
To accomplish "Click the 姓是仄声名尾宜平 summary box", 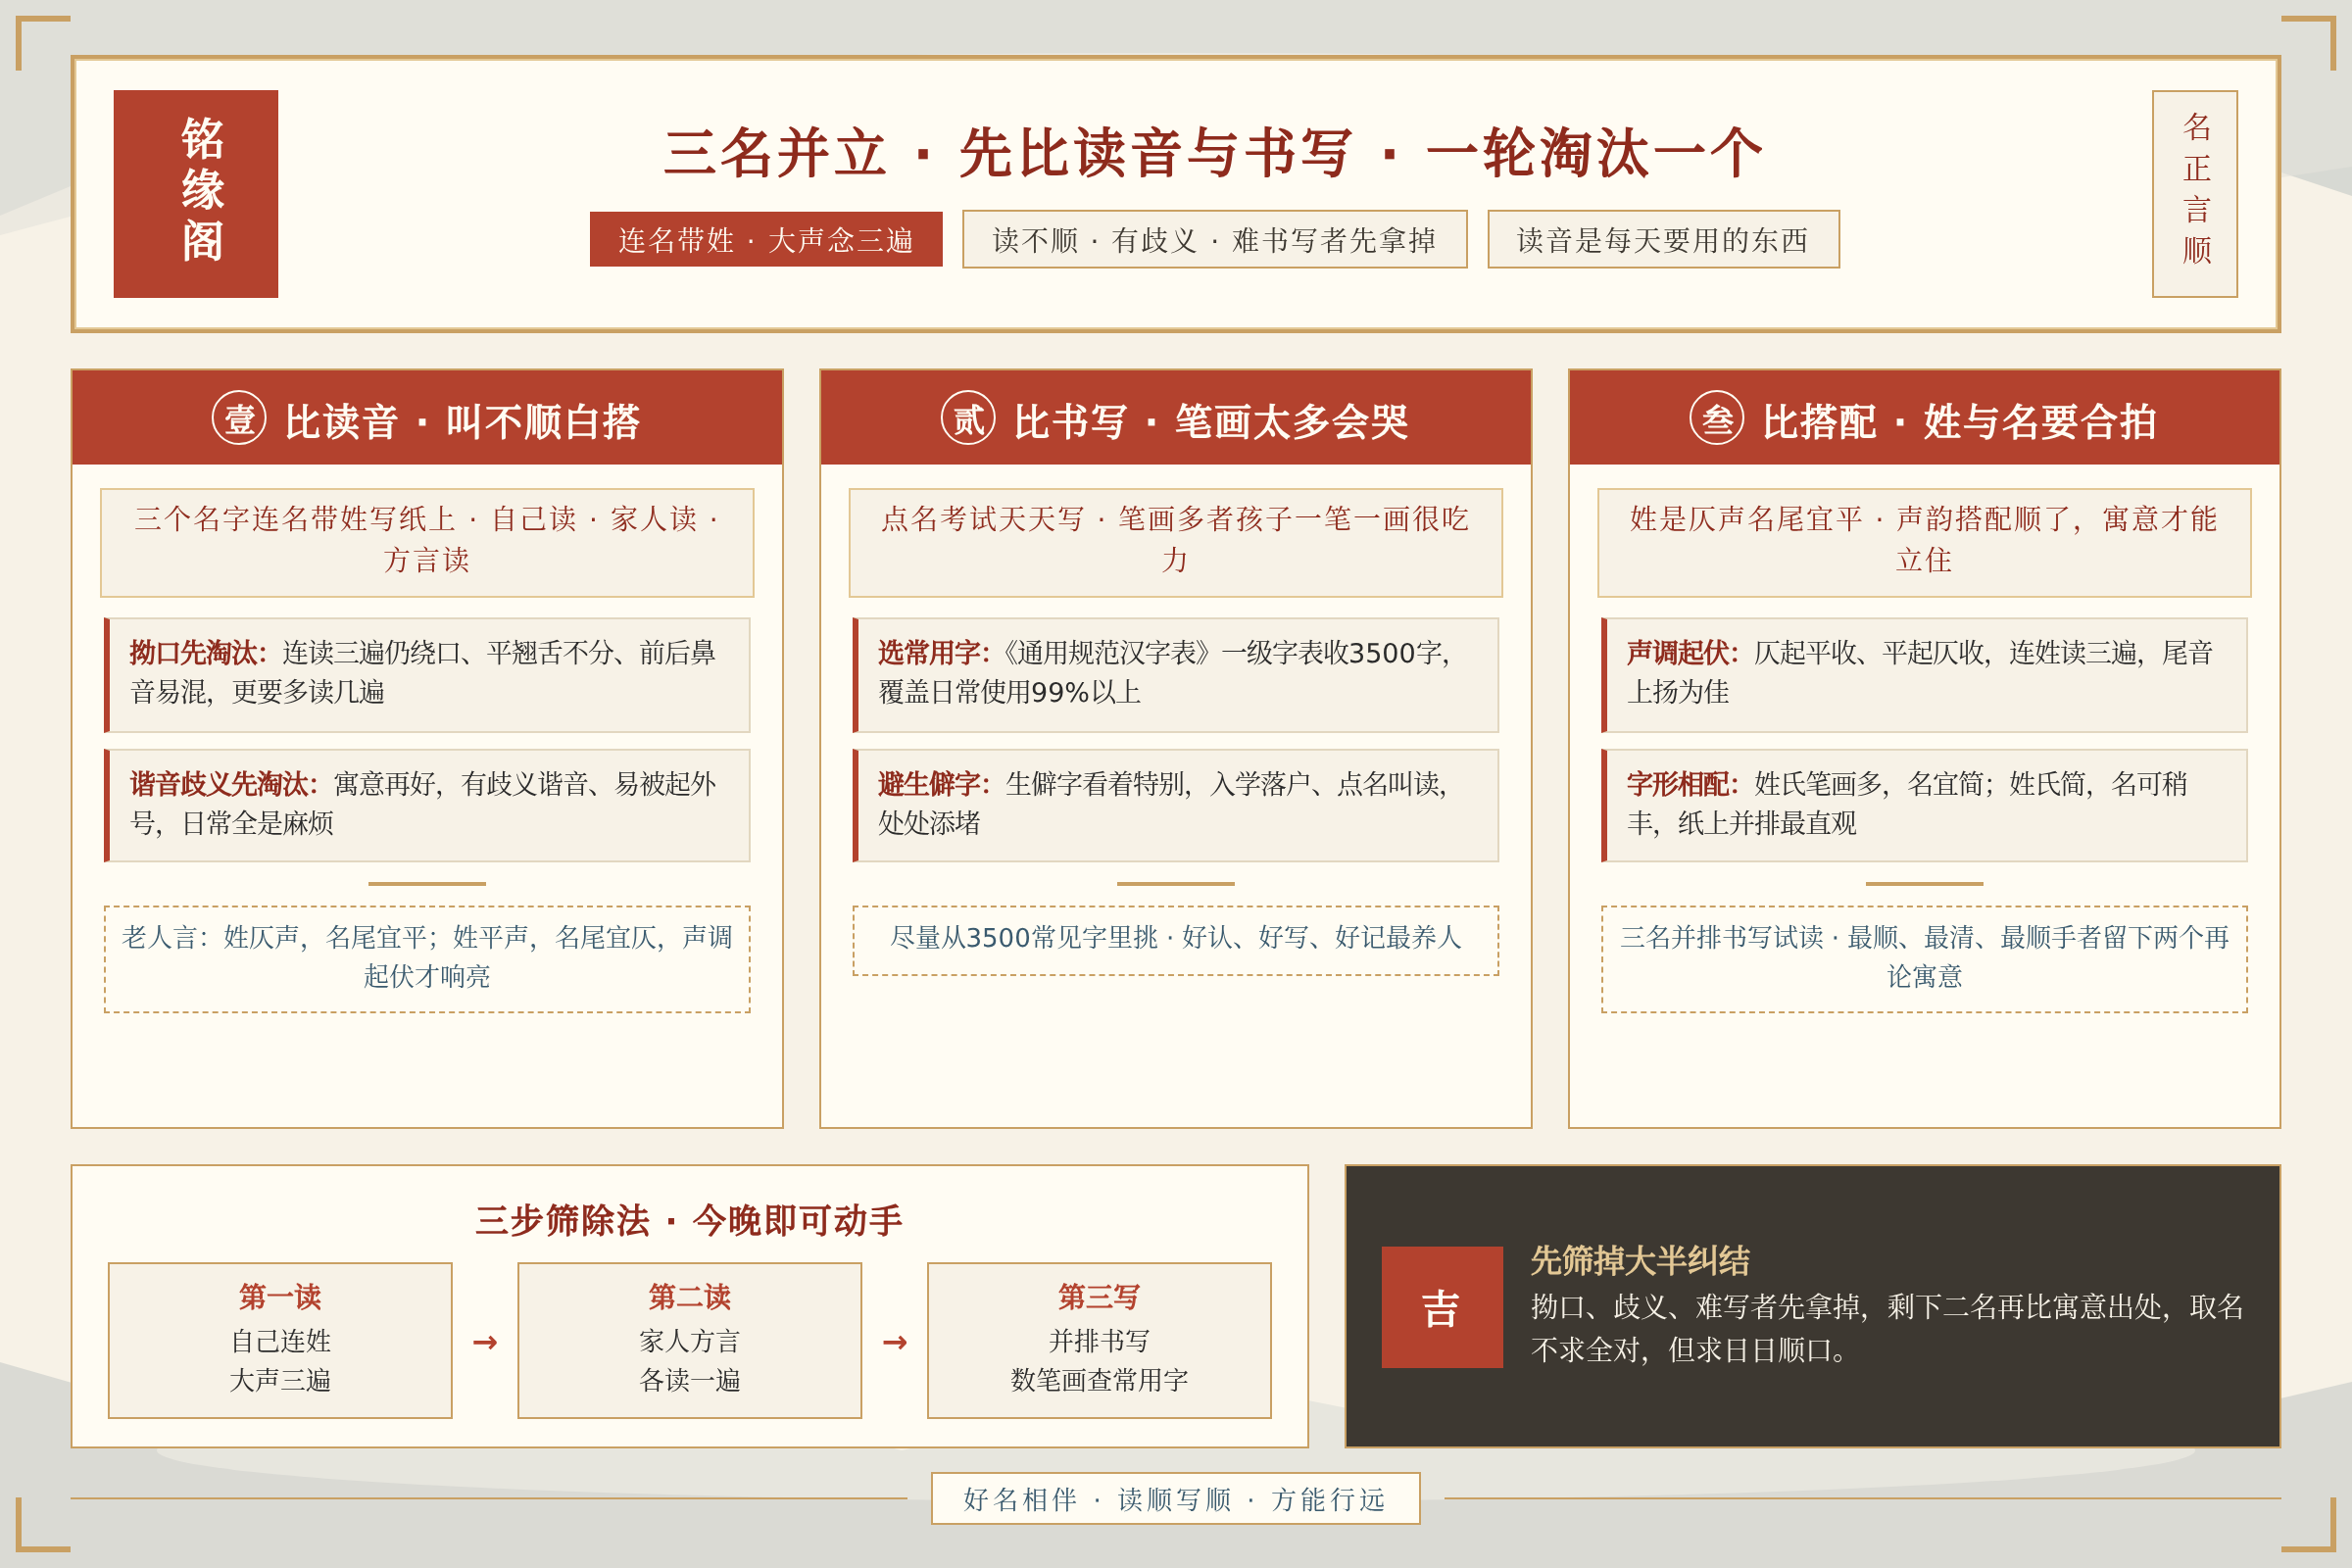I will (1924, 543).
